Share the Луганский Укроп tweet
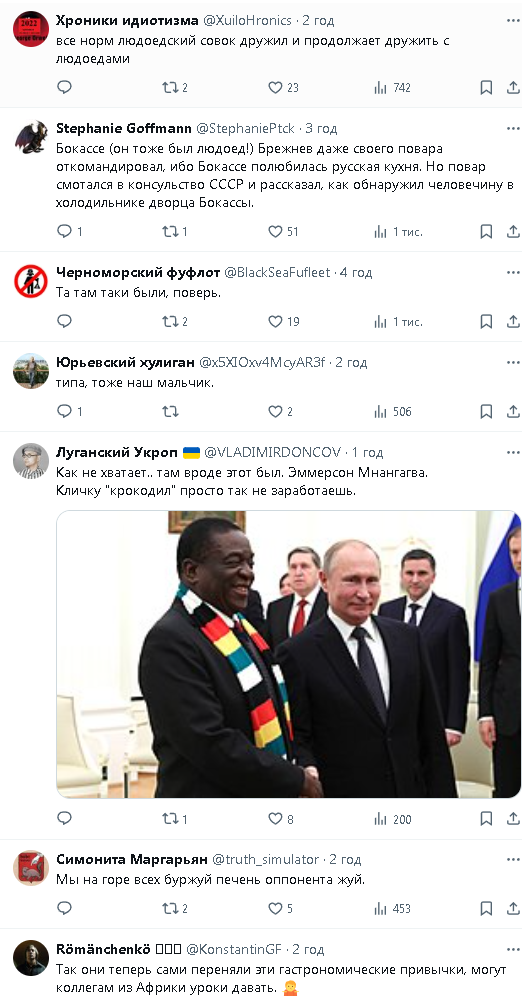 [x=513, y=818]
